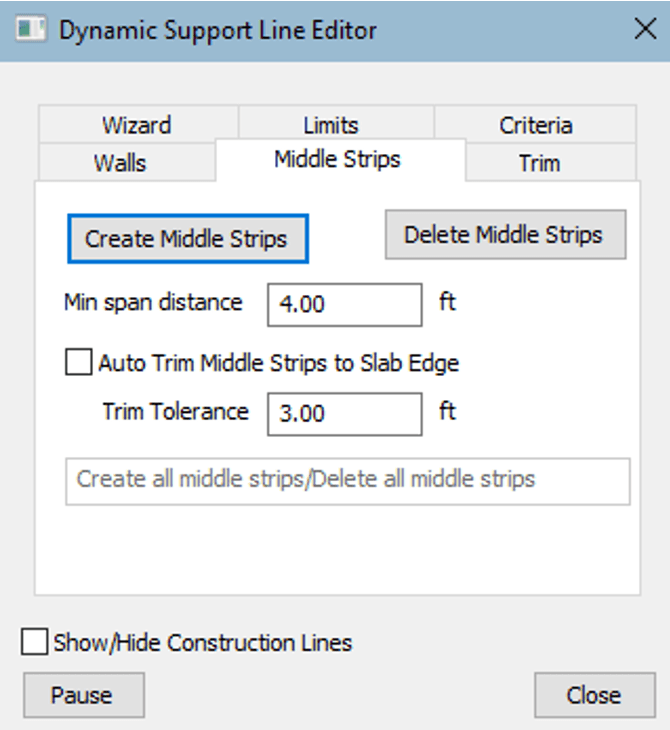This screenshot has height=730, width=670.
Task: Enable Auto Trim Middle Strips to Slab Edge
Action: click(x=78, y=362)
